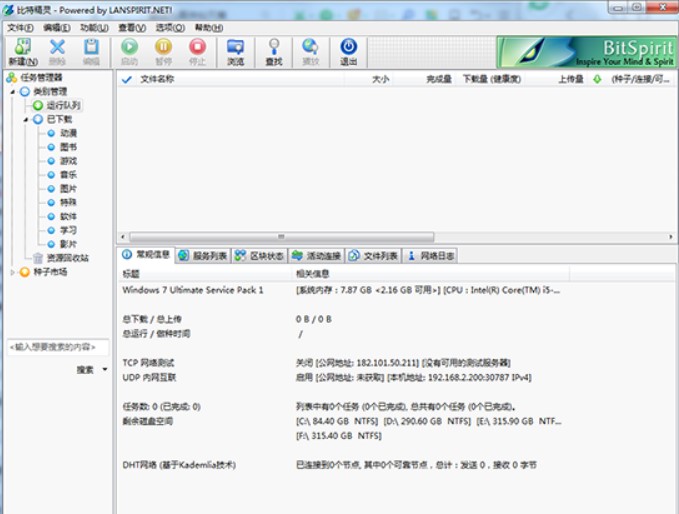Open the 图片 category

tap(62, 188)
